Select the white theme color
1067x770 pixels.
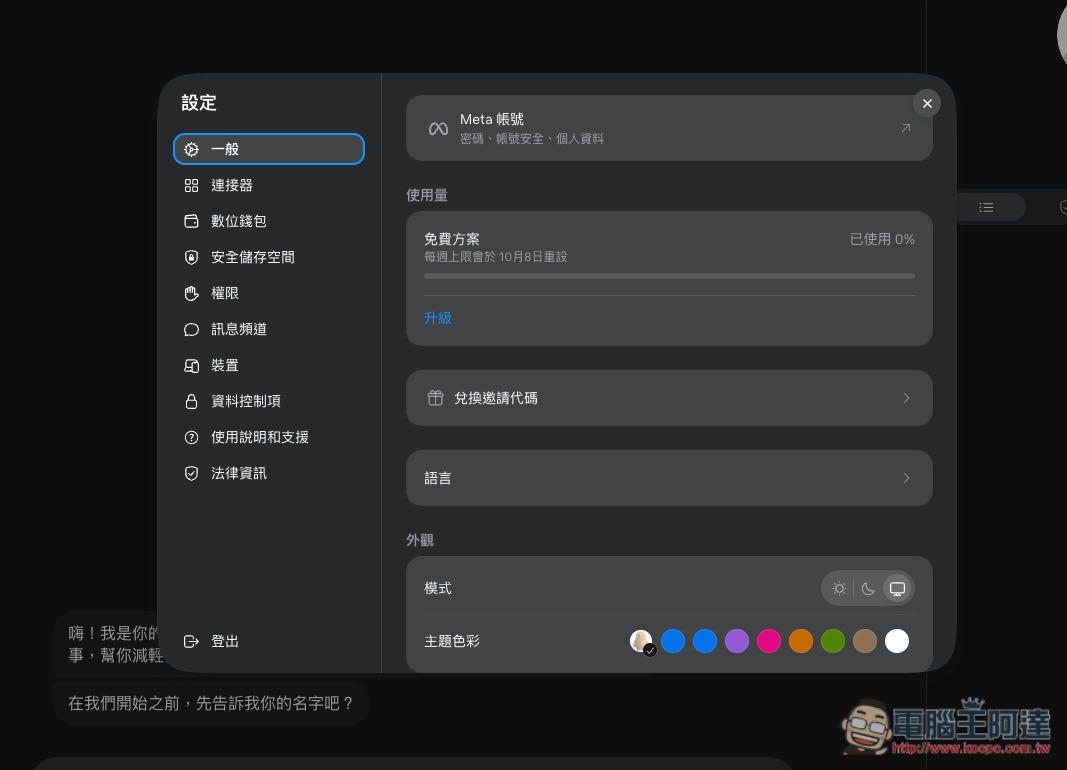click(x=897, y=641)
